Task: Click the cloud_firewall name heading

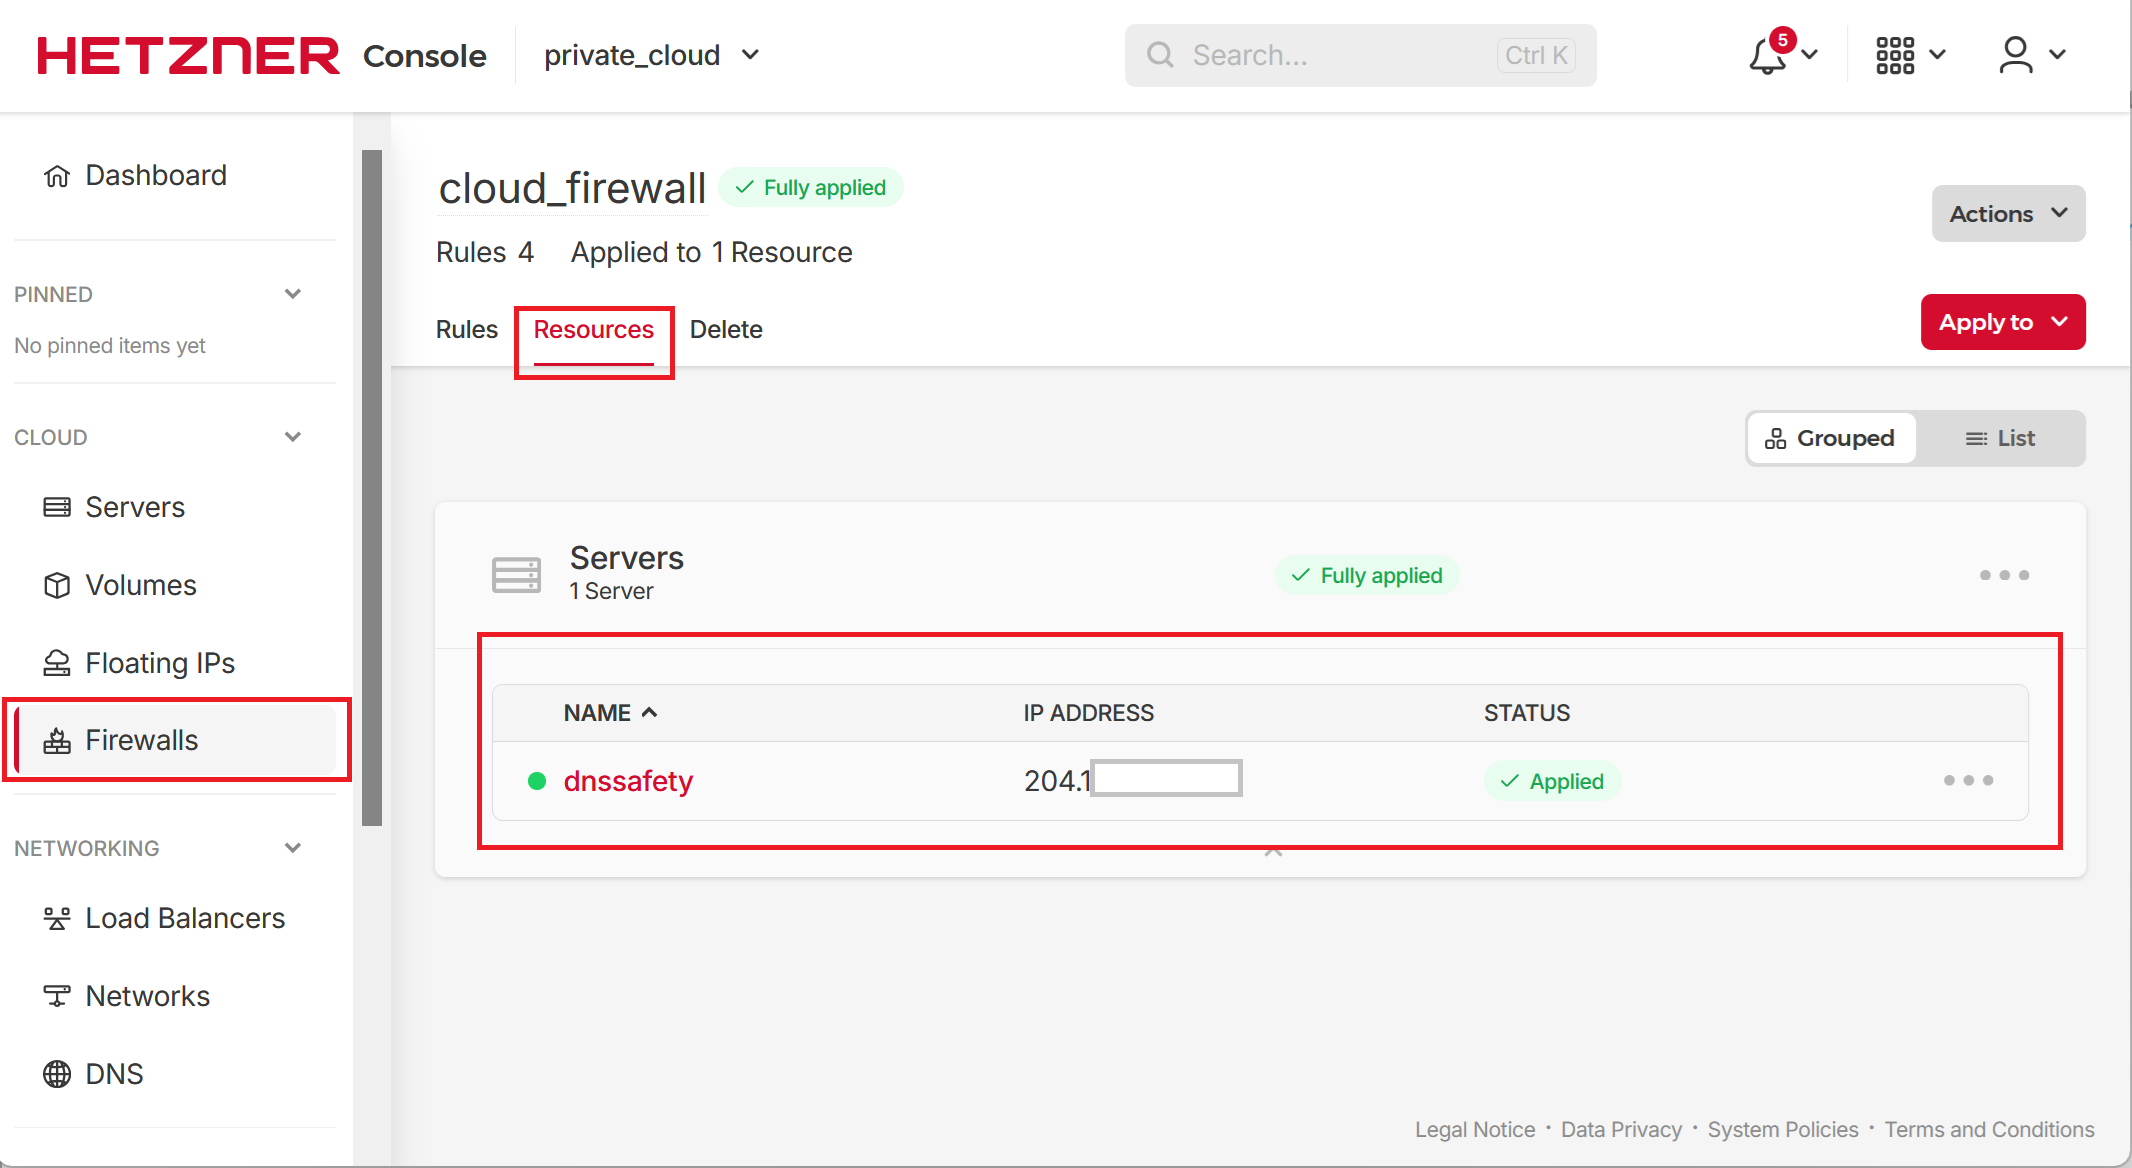Action: click(572, 189)
